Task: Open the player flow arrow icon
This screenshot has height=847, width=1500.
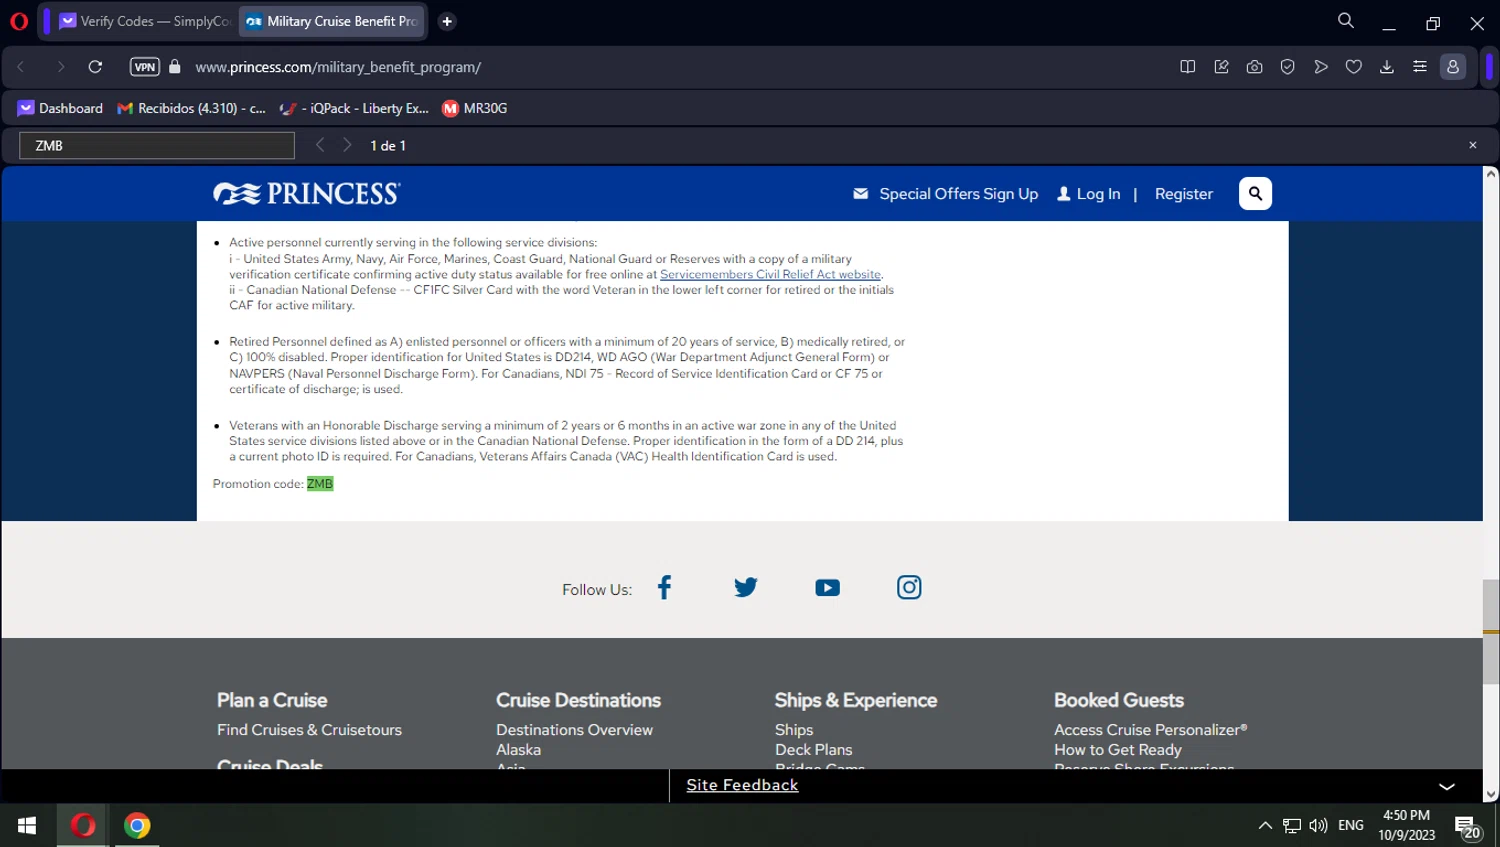Action: pyautogui.click(x=1321, y=67)
